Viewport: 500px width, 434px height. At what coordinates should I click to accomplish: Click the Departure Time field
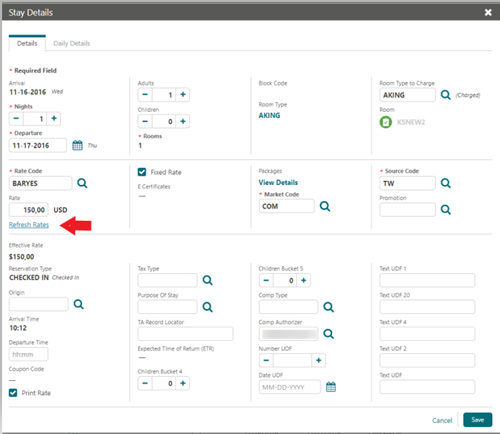coord(29,354)
